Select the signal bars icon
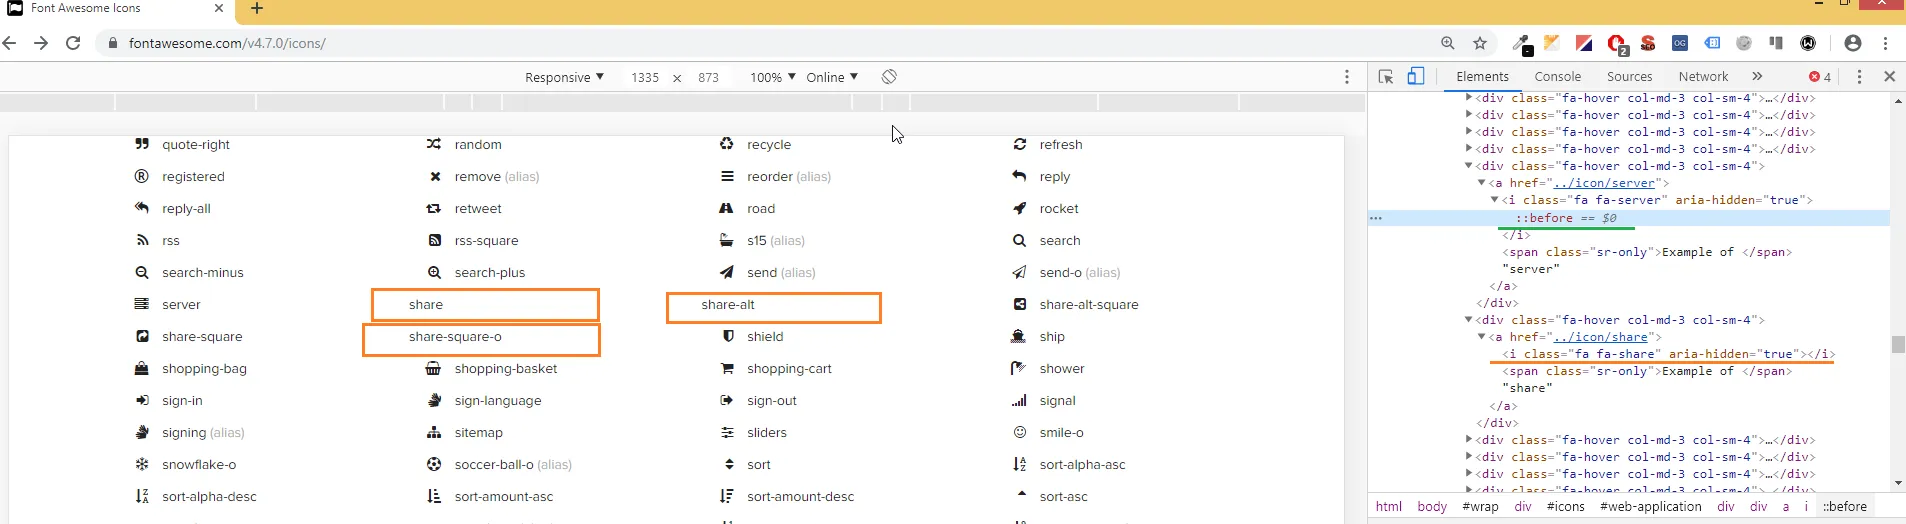This screenshot has width=1906, height=524. [1019, 400]
